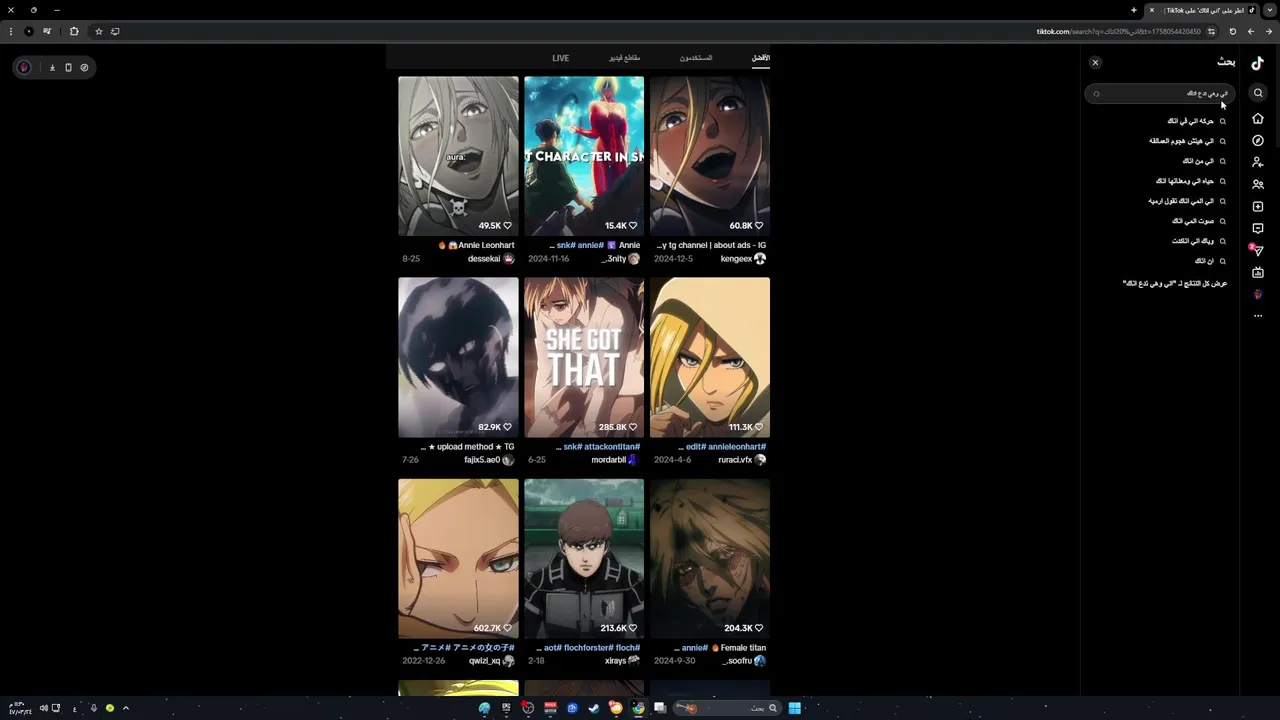Click the Upload plus-square icon

[x=1258, y=206]
